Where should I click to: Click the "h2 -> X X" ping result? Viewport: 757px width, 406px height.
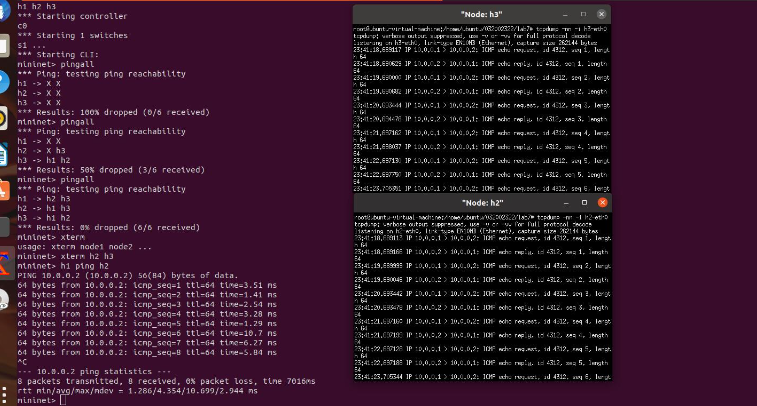[x=39, y=93]
